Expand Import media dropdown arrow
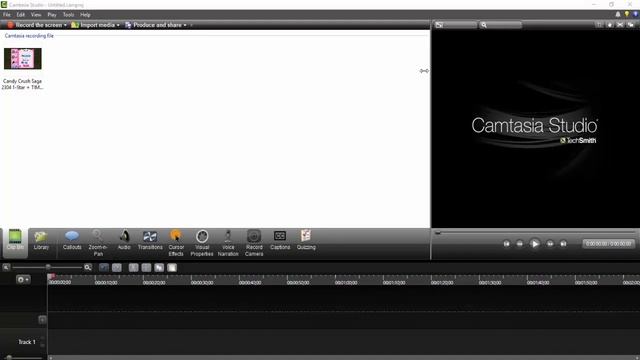Screen dimensions: 640x360 [x=118, y=25]
